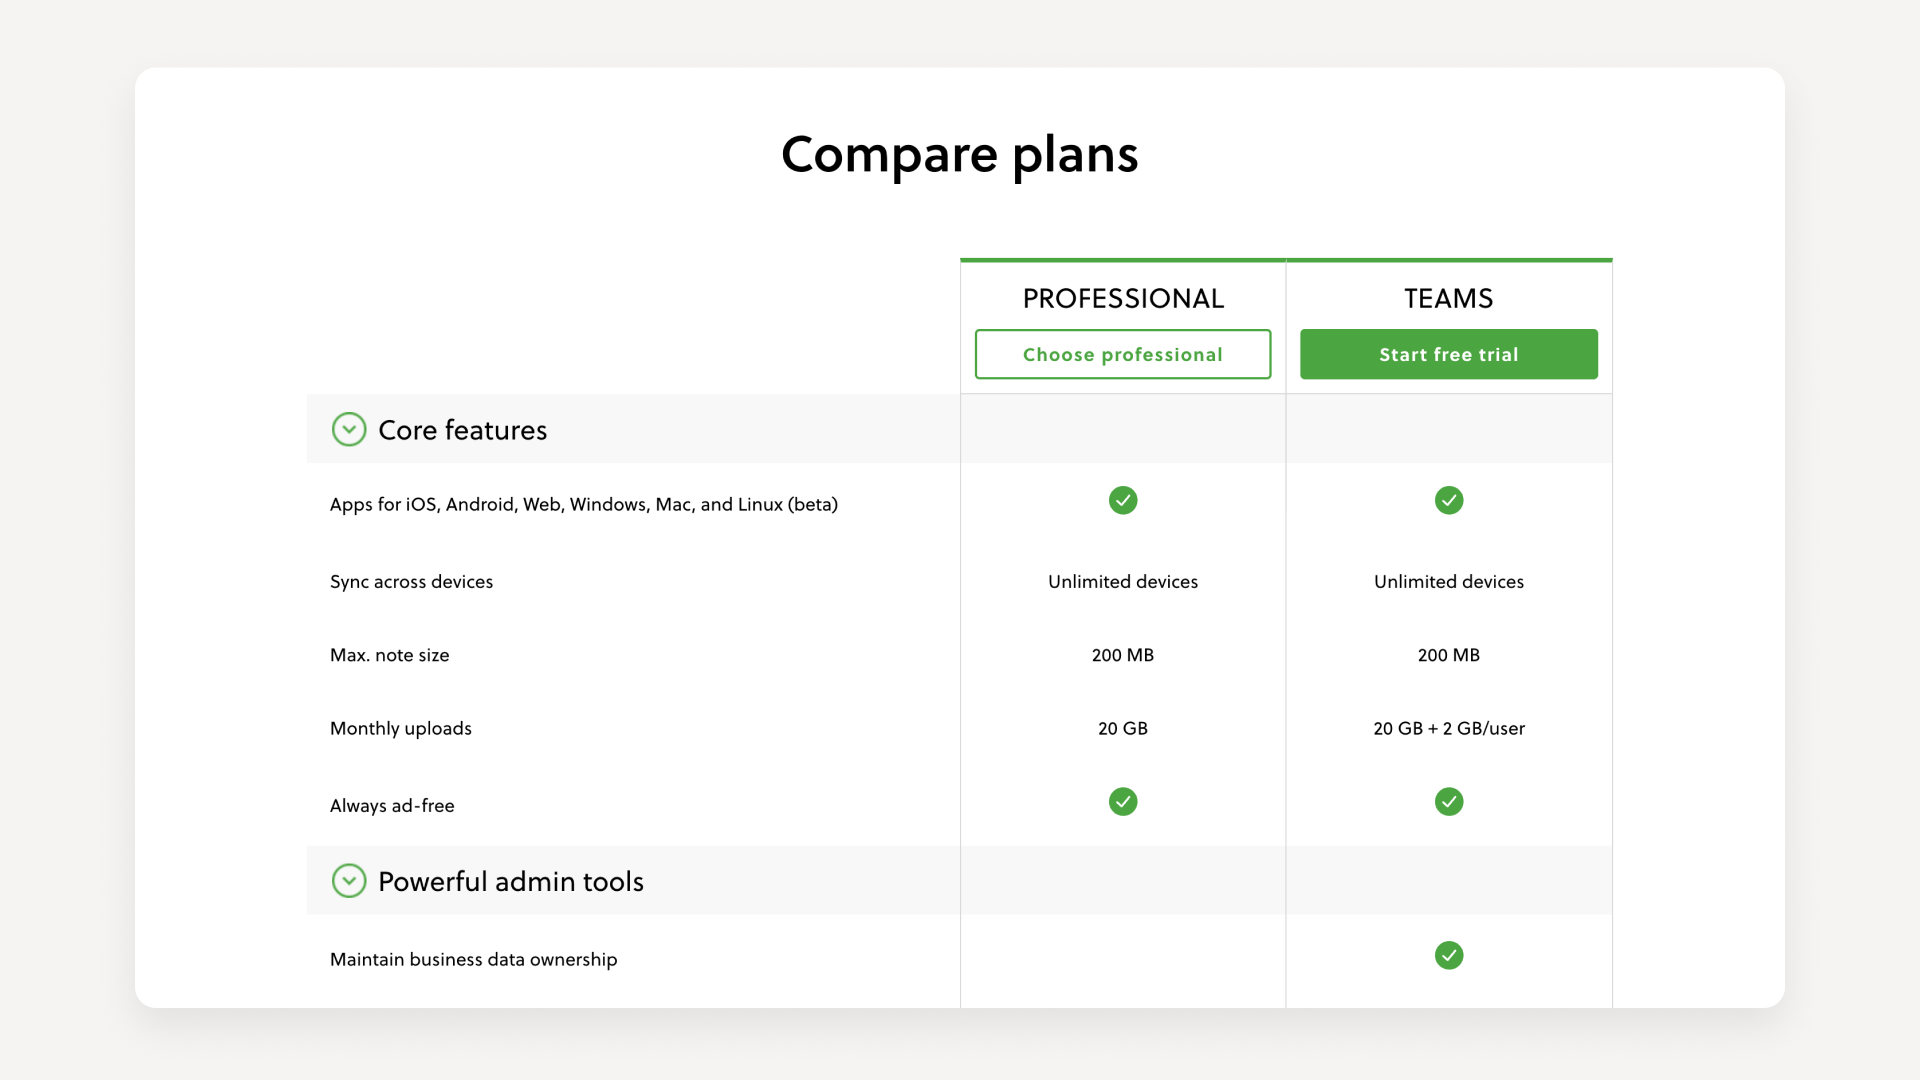
Task: Click Professional checkmark for Always ad-free
Action: pos(1123,802)
